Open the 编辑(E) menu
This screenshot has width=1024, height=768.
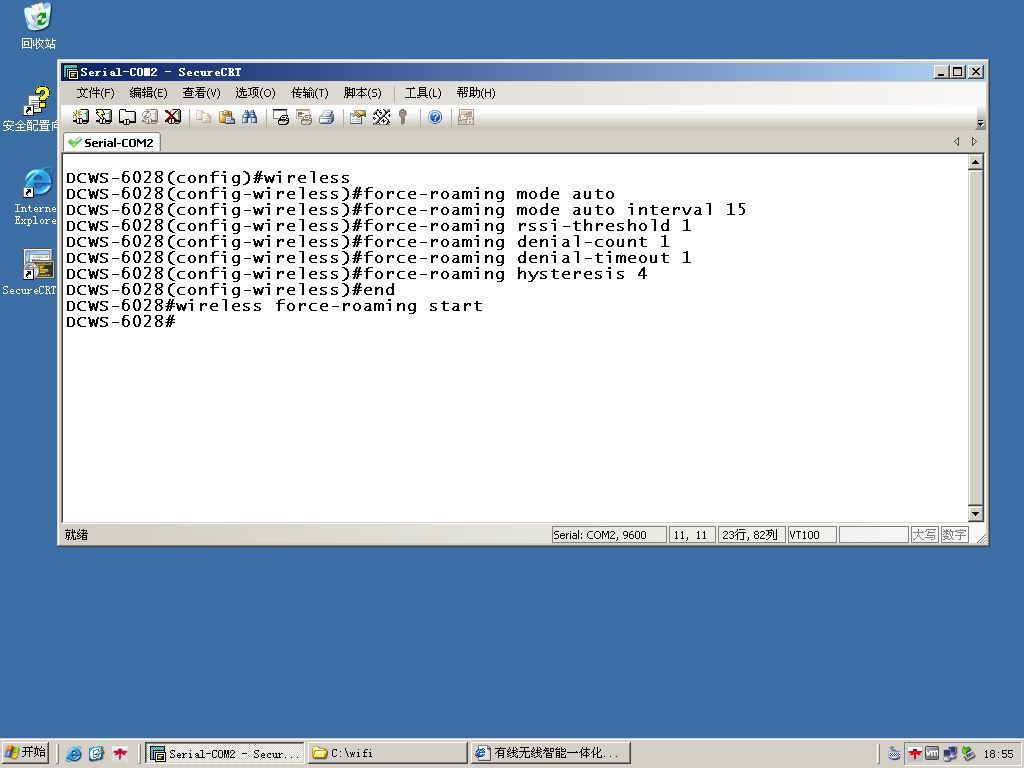(x=148, y=93)
